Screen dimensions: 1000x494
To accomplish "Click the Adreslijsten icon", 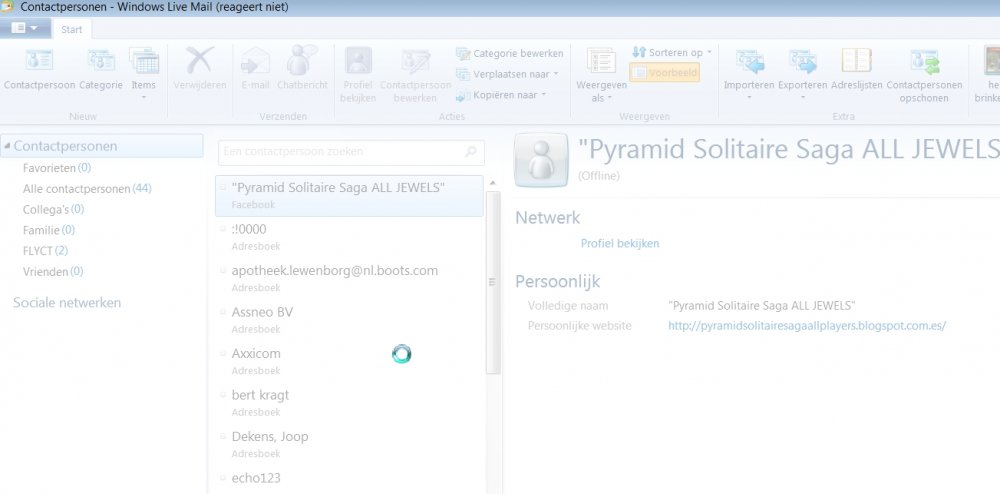I will click(857, 61).
